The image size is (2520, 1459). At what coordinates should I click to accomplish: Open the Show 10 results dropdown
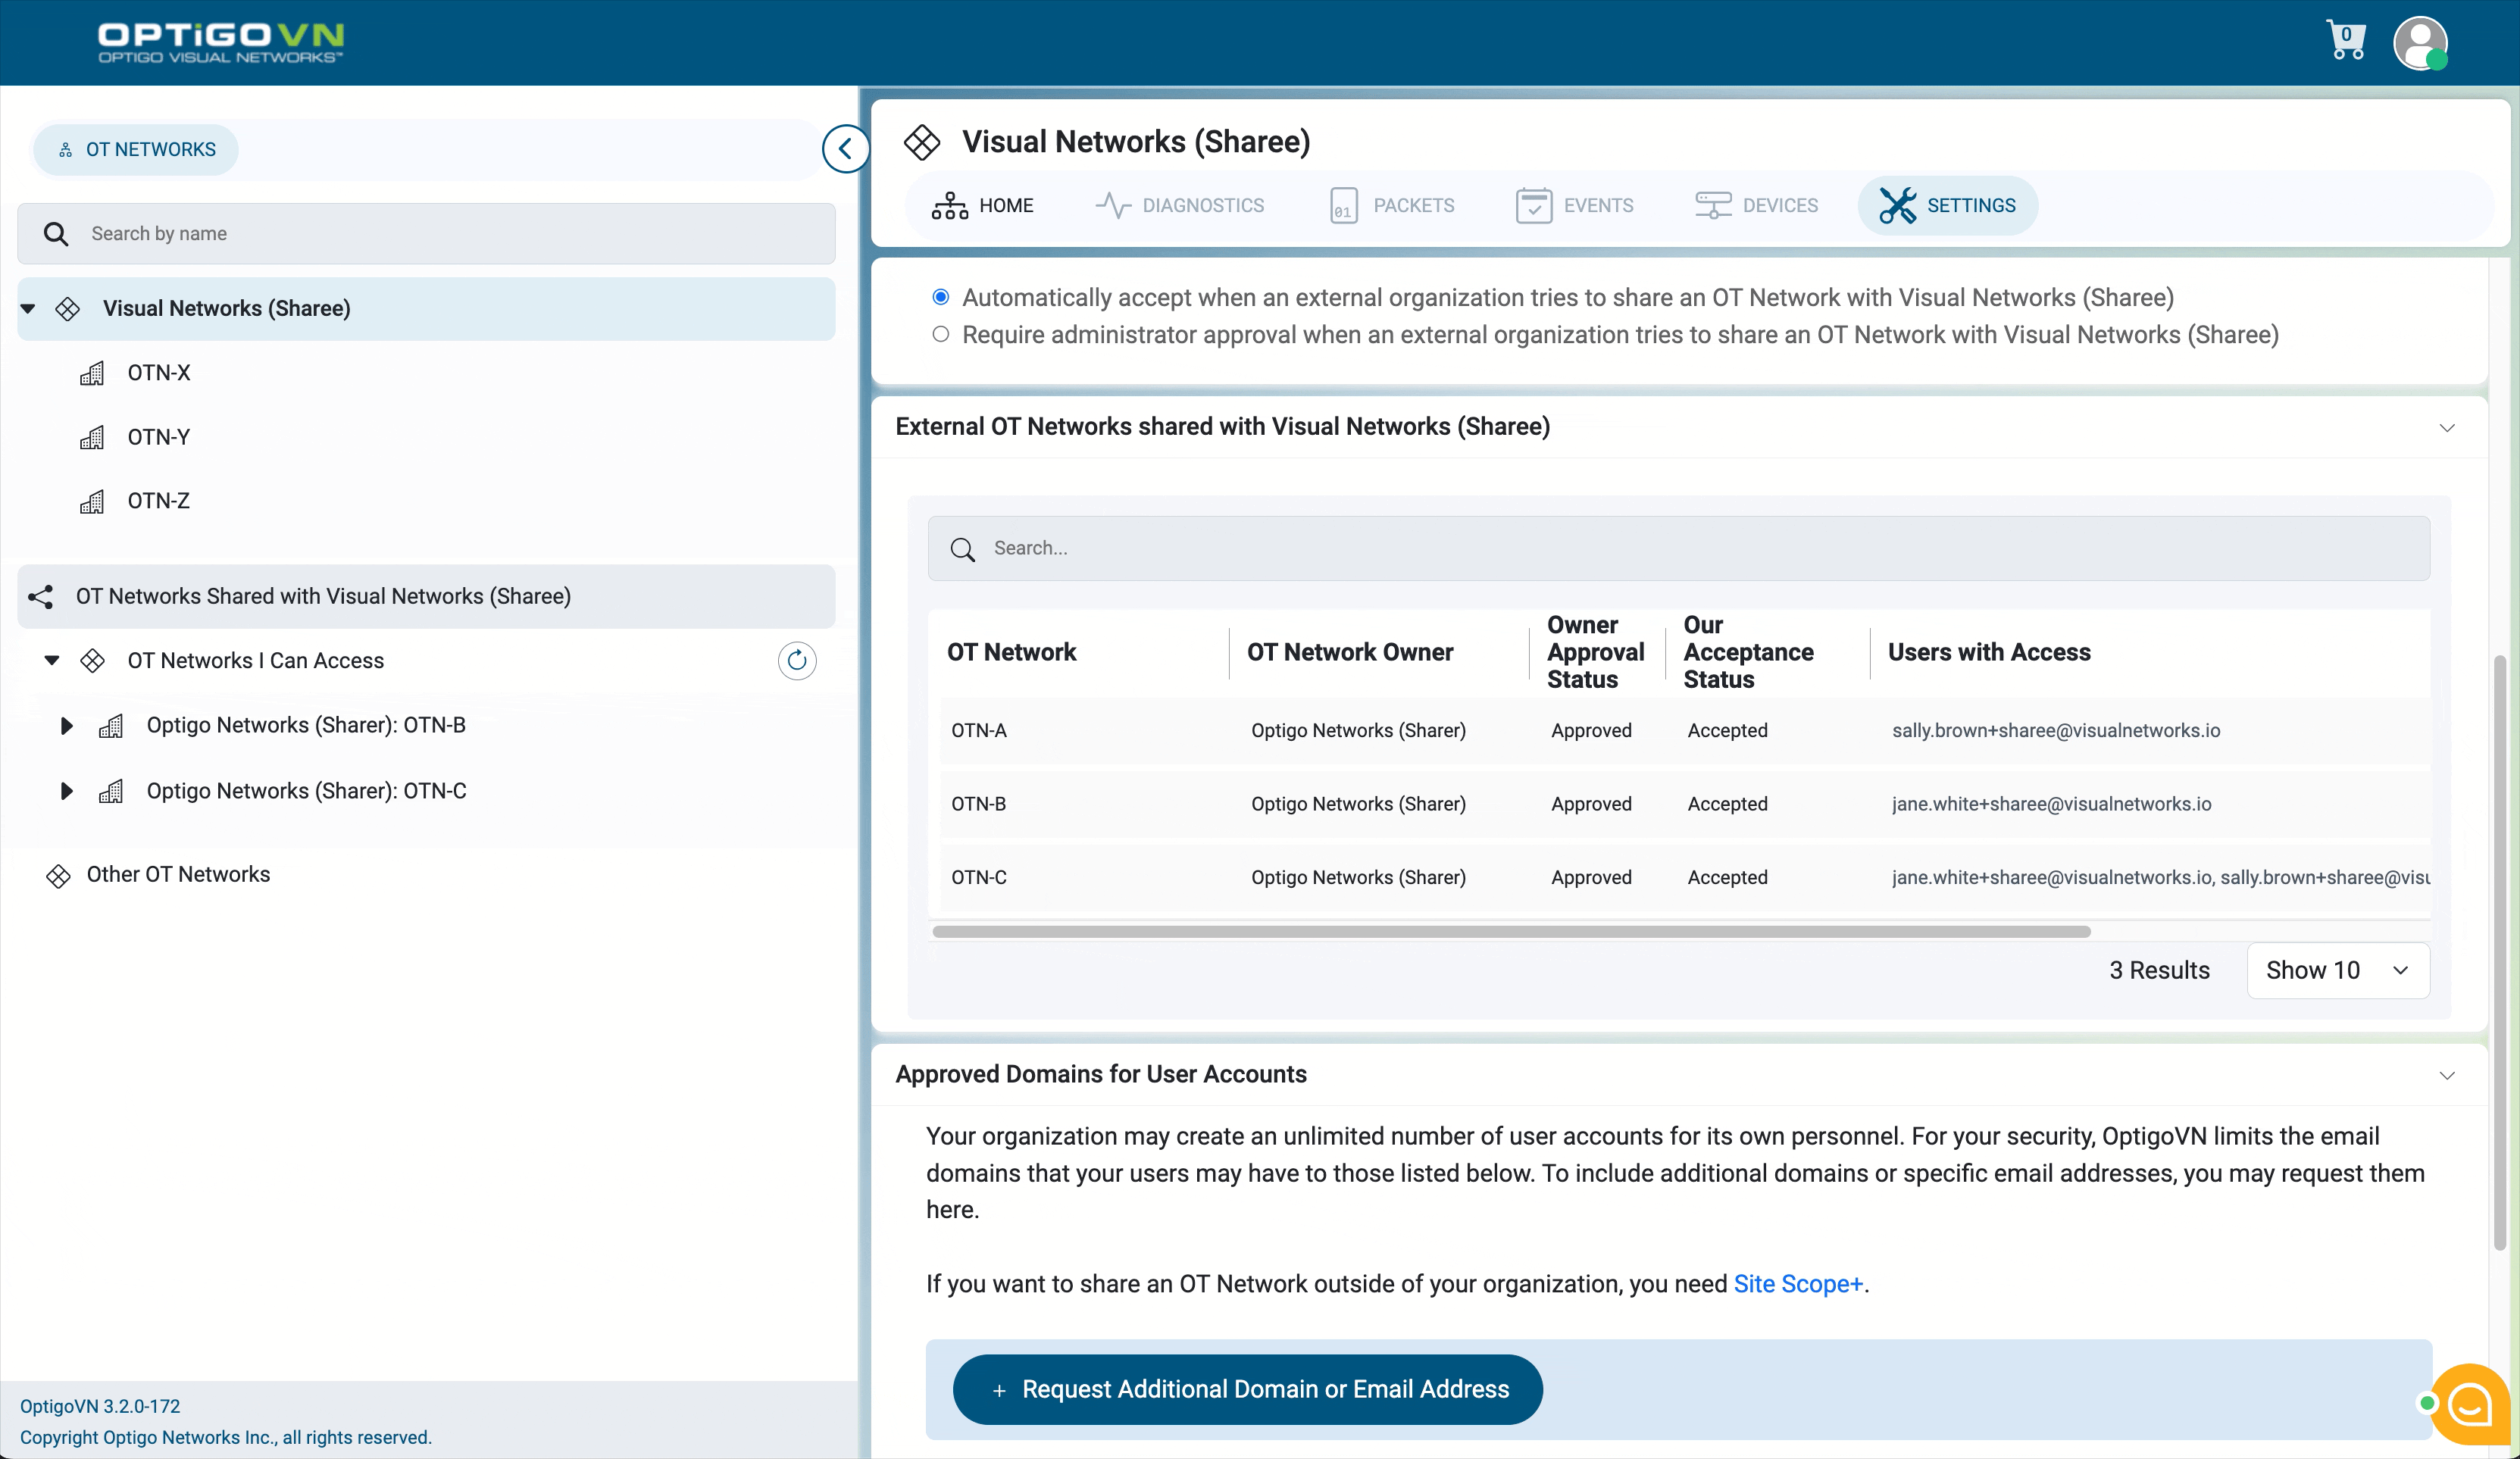coord(2338,970)
